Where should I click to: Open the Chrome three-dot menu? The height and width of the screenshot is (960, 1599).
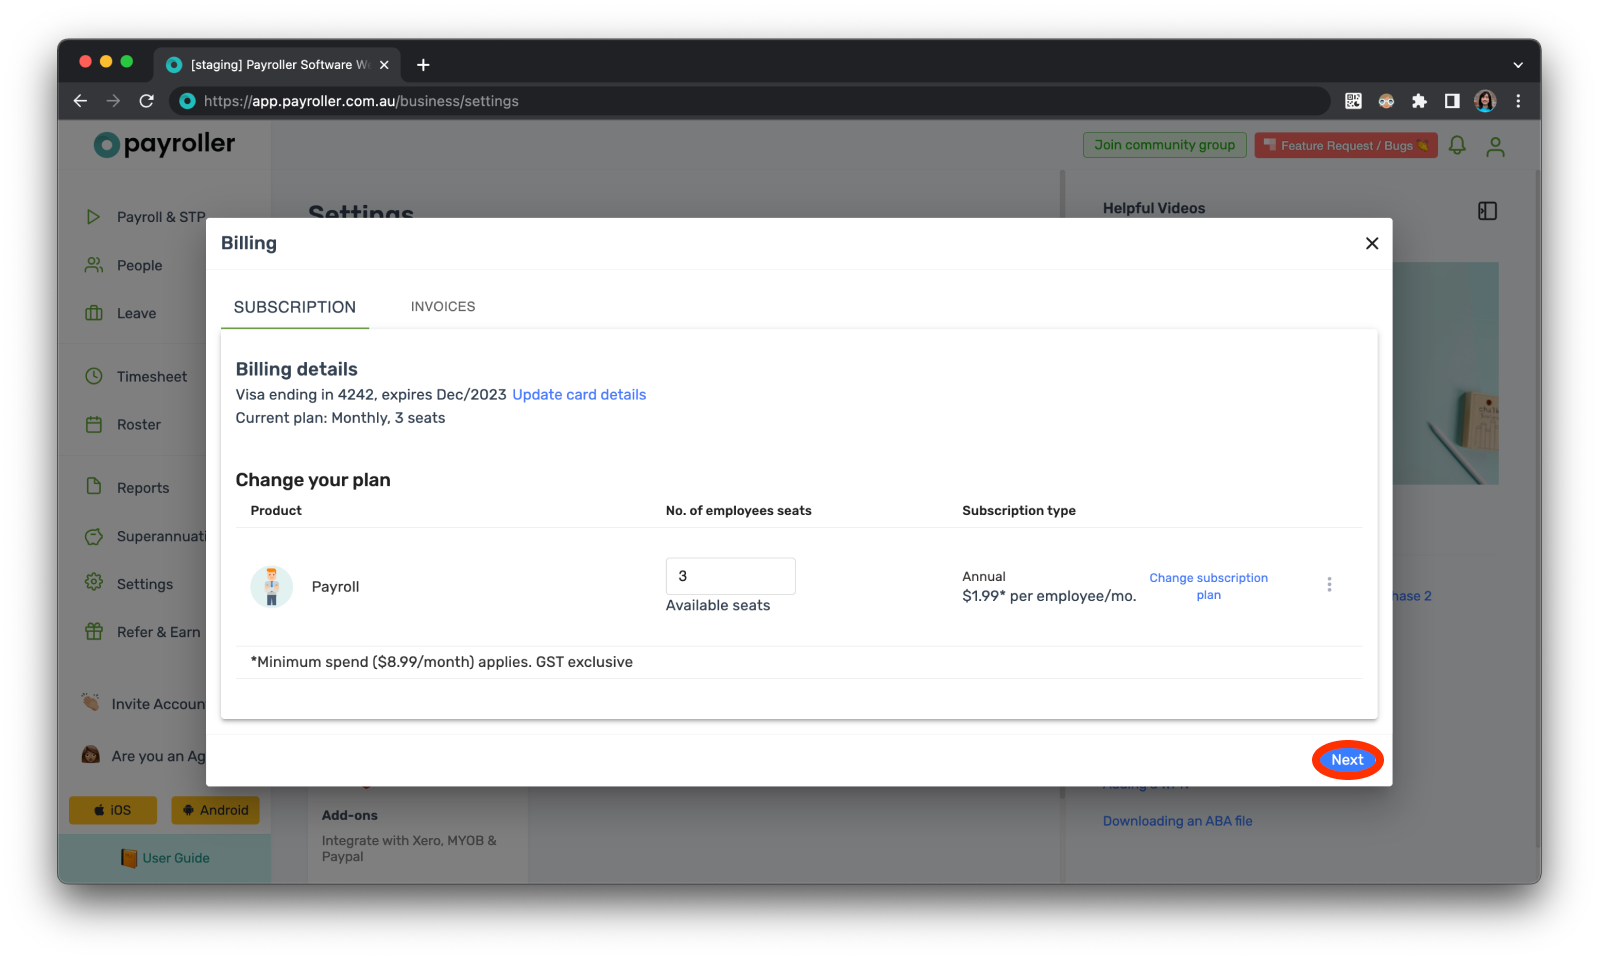point(1518,101)
